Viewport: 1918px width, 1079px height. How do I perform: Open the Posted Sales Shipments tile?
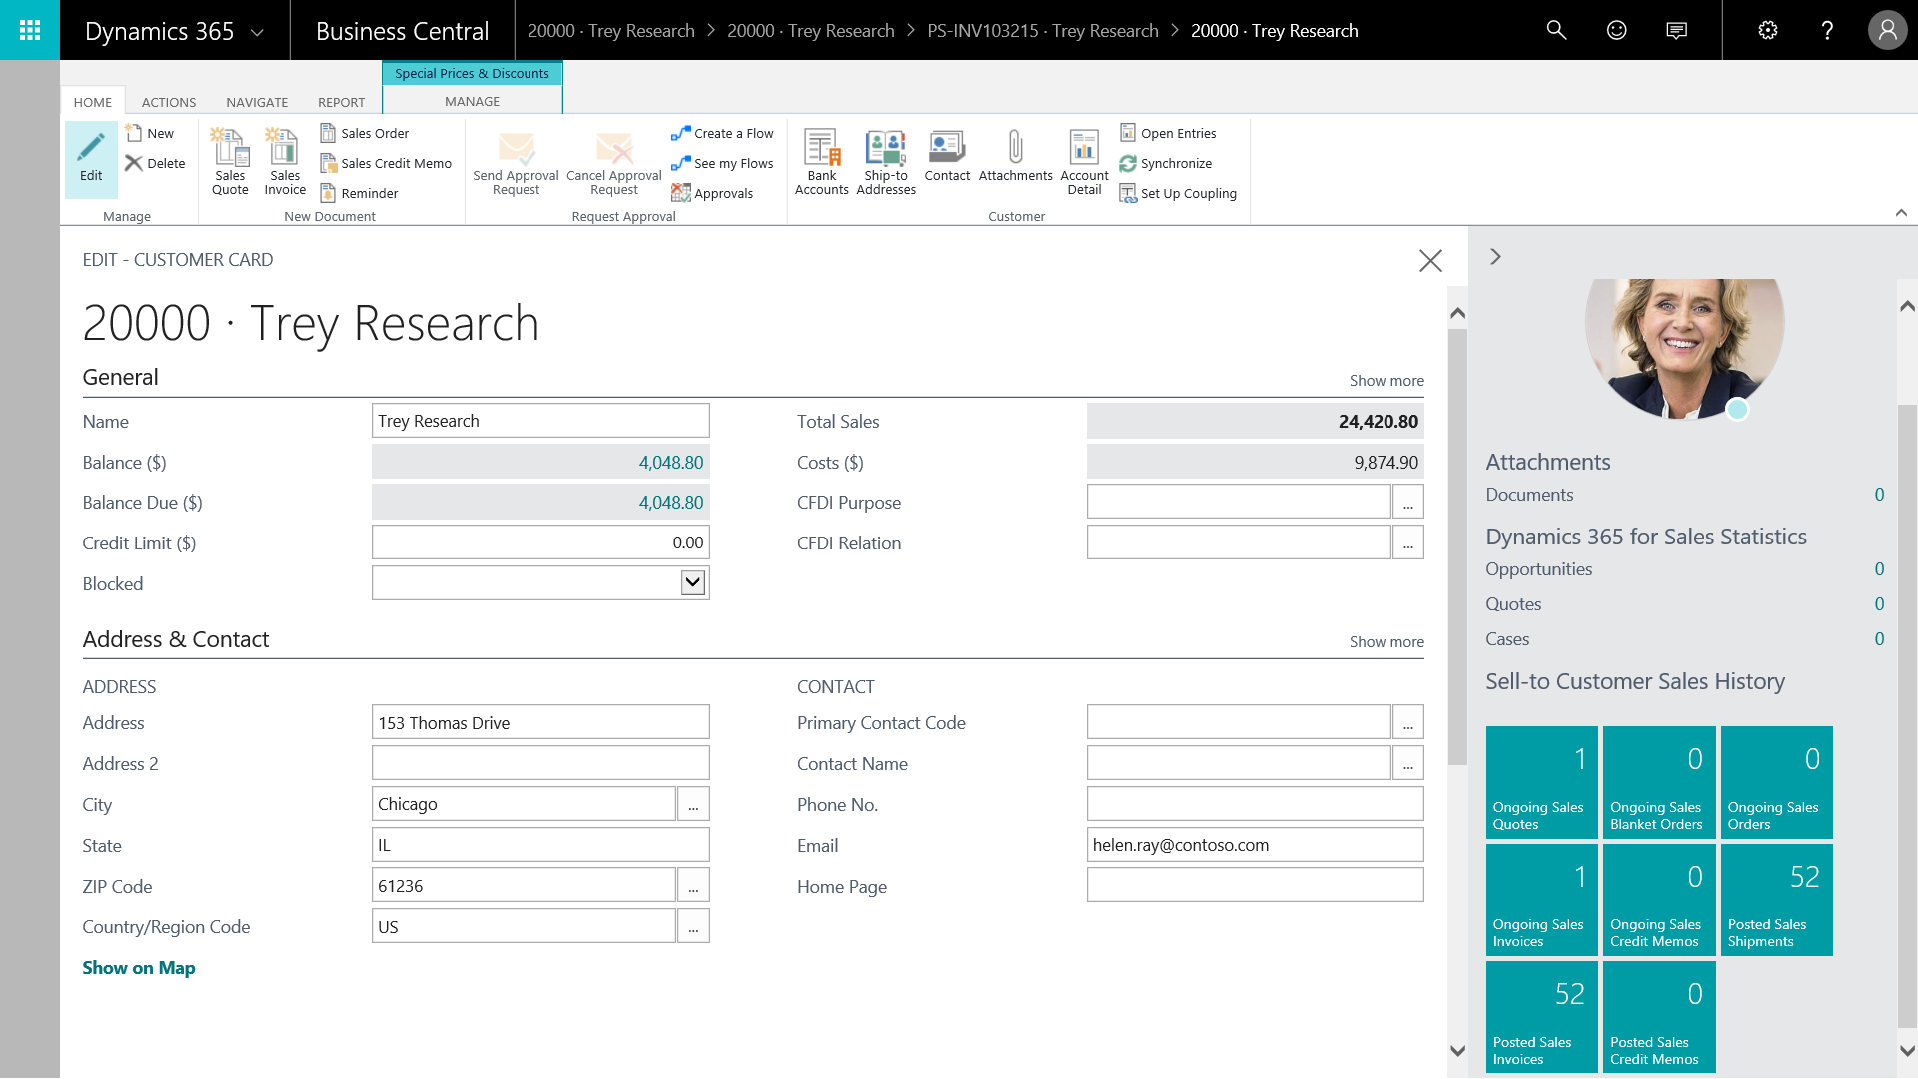point(1776,900)
